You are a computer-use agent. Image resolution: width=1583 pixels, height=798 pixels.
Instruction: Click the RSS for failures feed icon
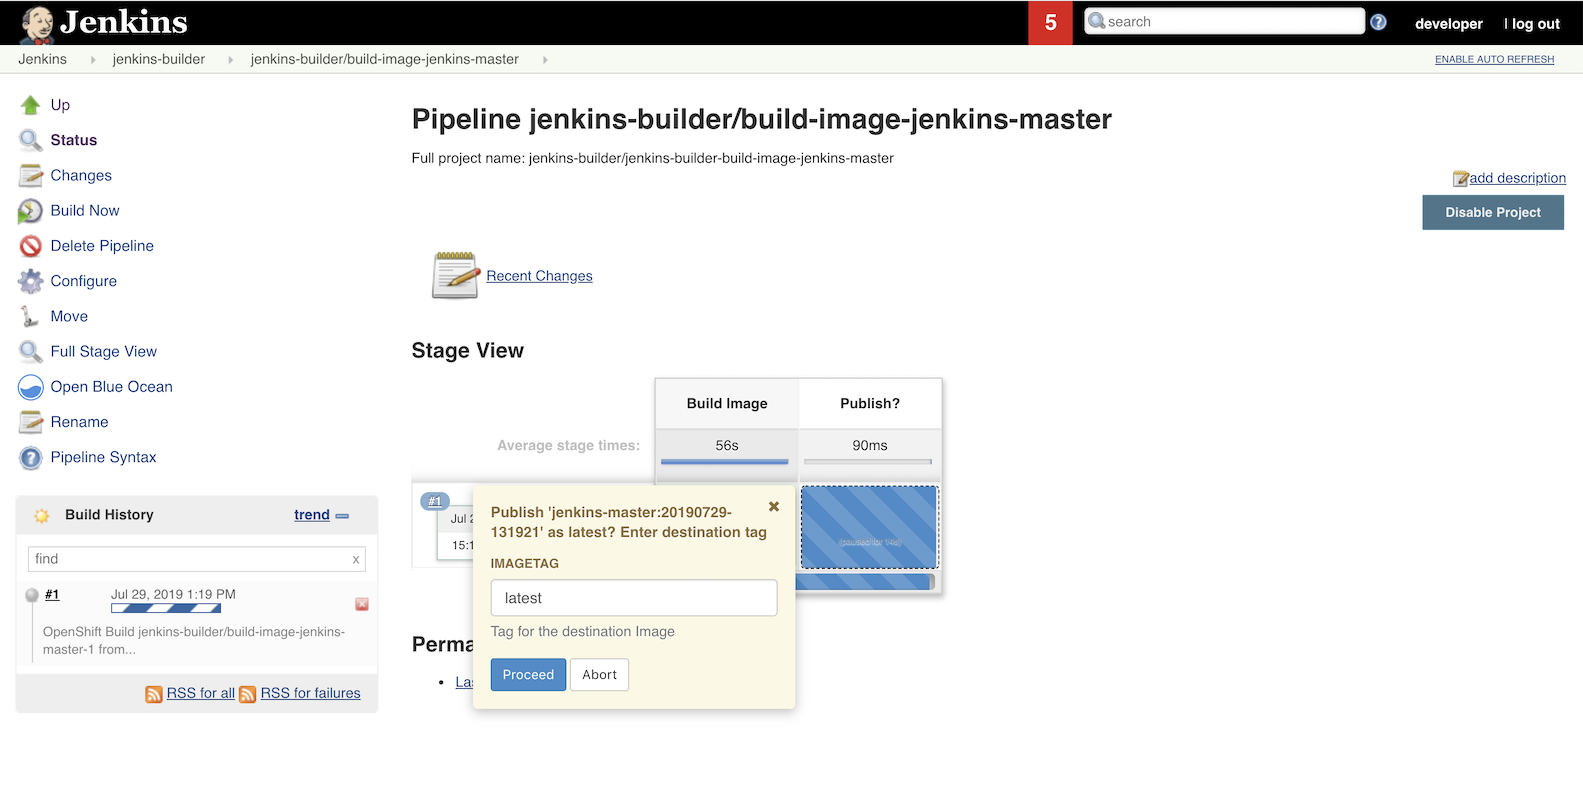[248, 694]
